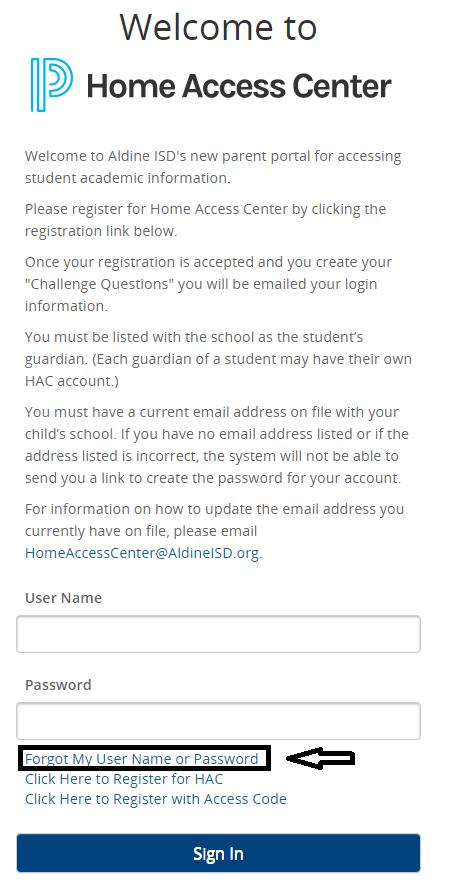Click the For information on how to update text
Screen dimensions: 449x891
tap(214, 509)
